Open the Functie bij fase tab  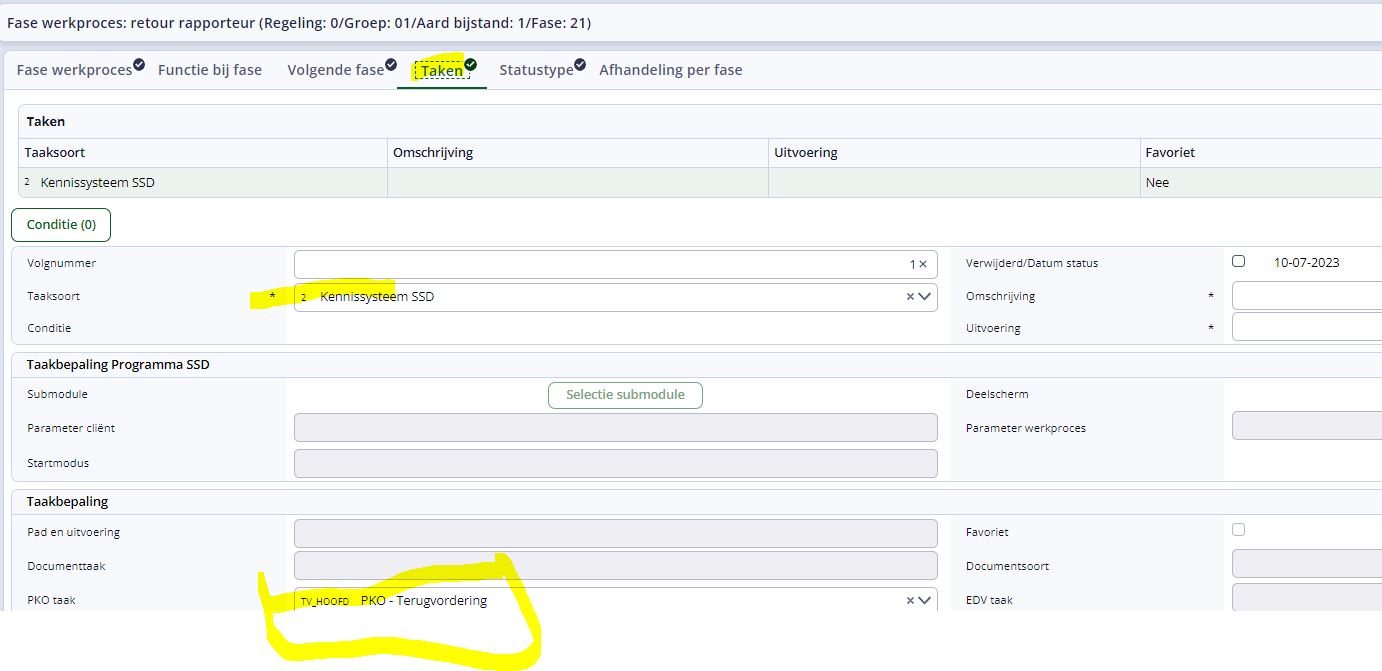[x=210, y=70]
